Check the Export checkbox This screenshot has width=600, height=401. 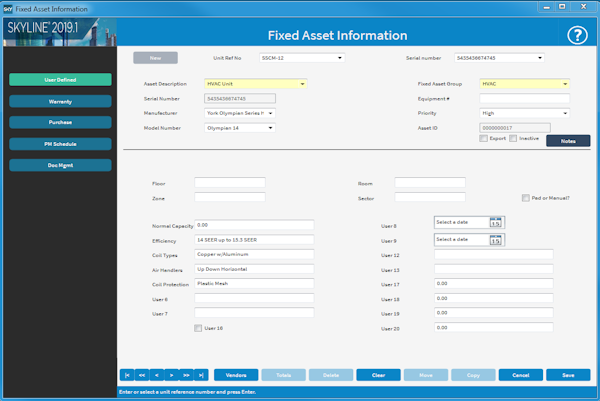tap(484, 138)
